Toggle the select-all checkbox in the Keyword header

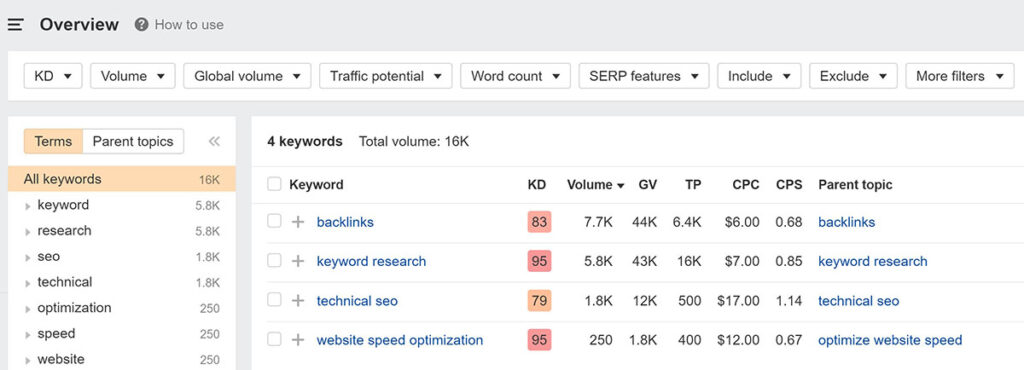coord(274,184)
